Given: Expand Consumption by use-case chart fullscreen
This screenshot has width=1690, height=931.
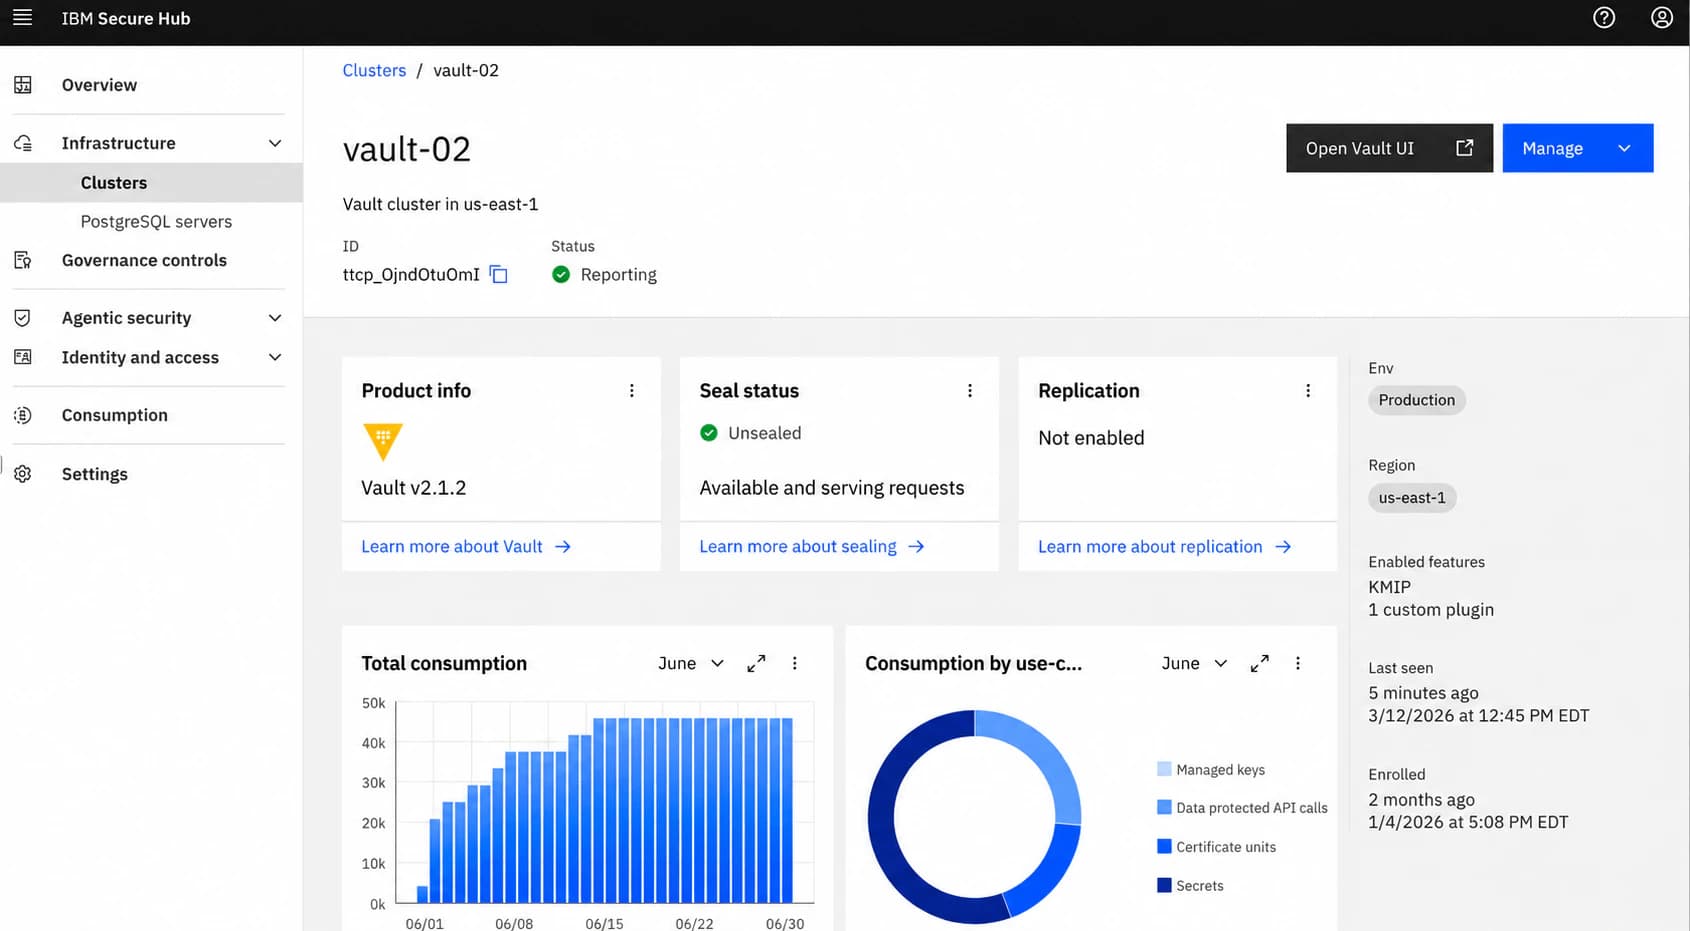Looking at the screenshot, I should [x=1260, y=664].
